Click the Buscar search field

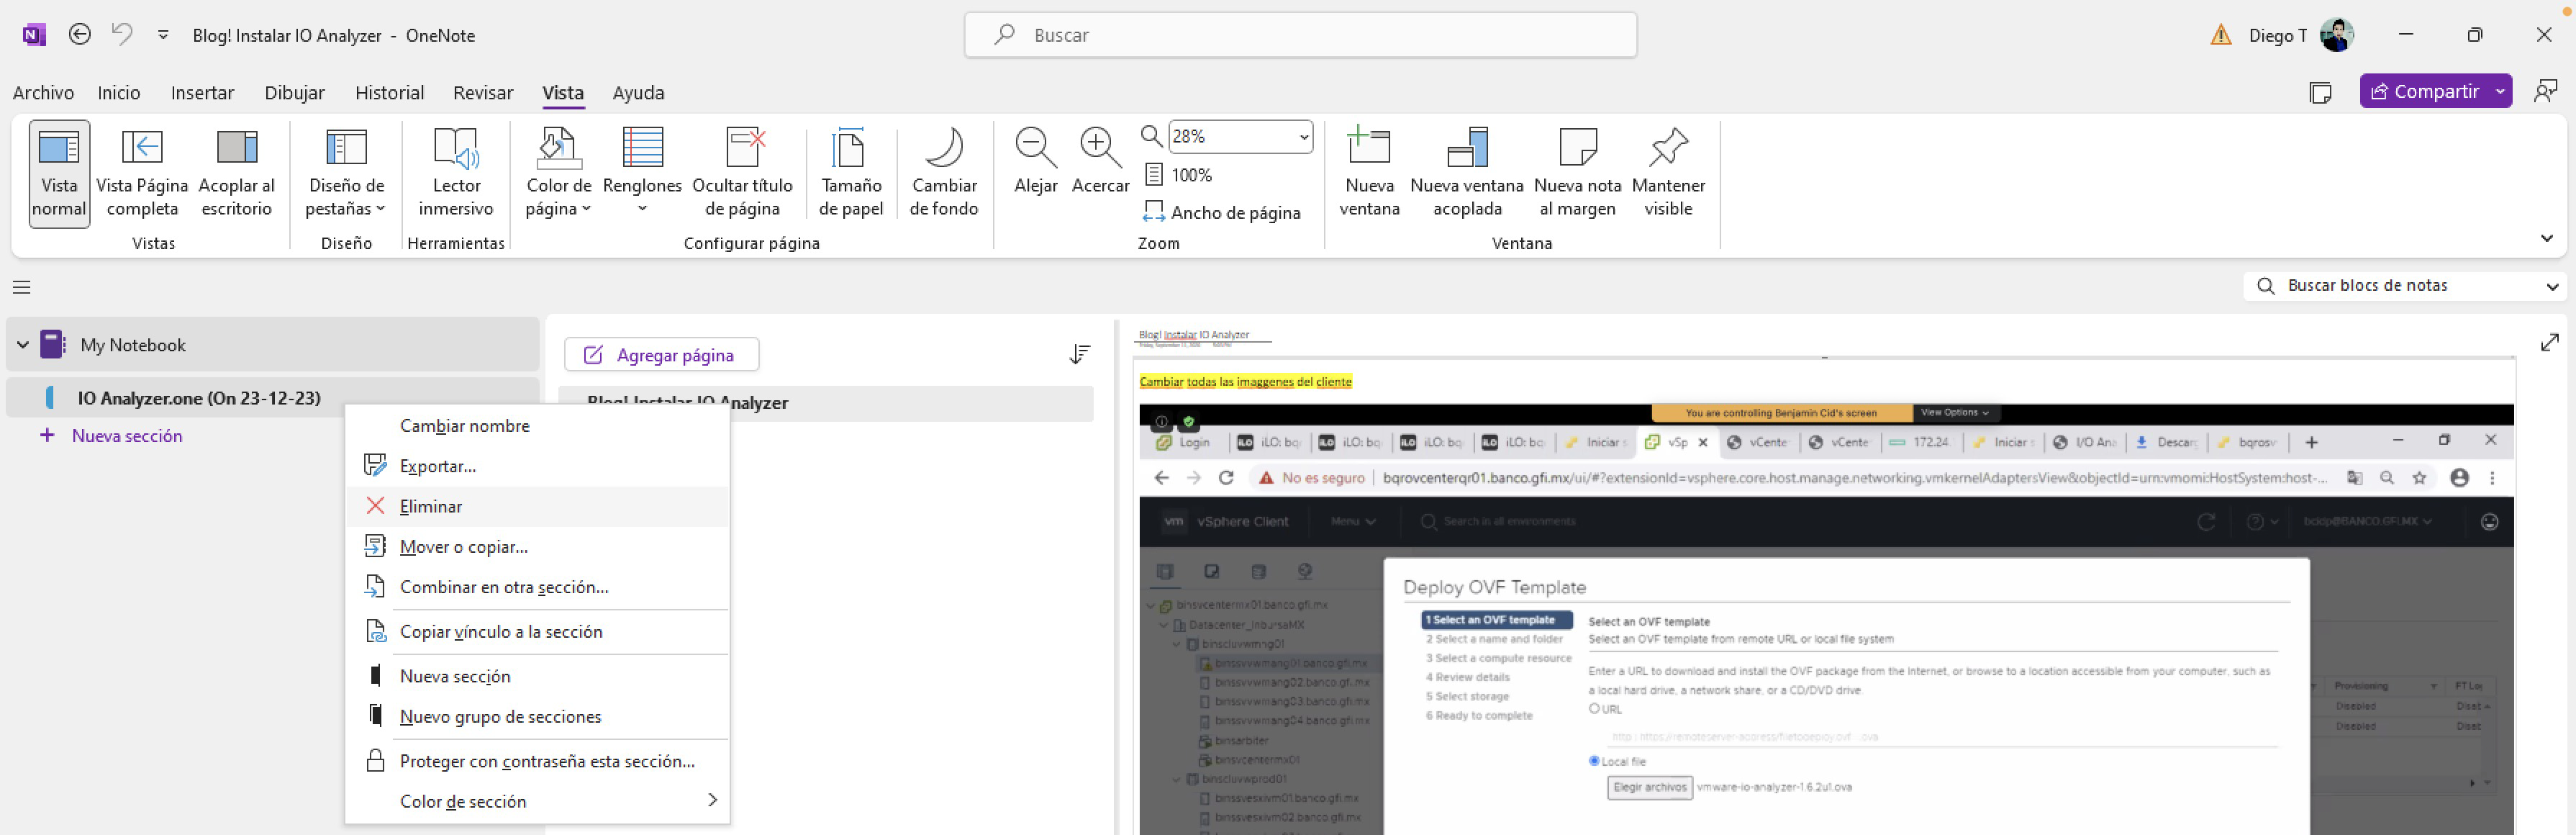click(1300, 35)
